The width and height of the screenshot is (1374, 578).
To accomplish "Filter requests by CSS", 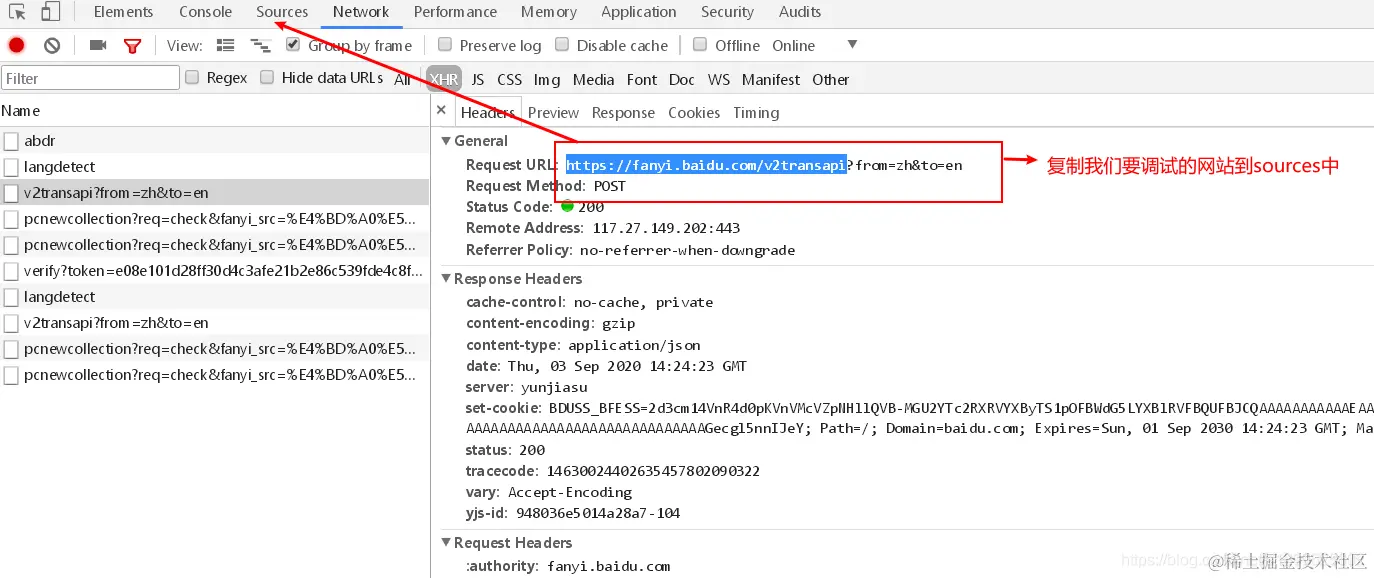I will coord(510,79).
